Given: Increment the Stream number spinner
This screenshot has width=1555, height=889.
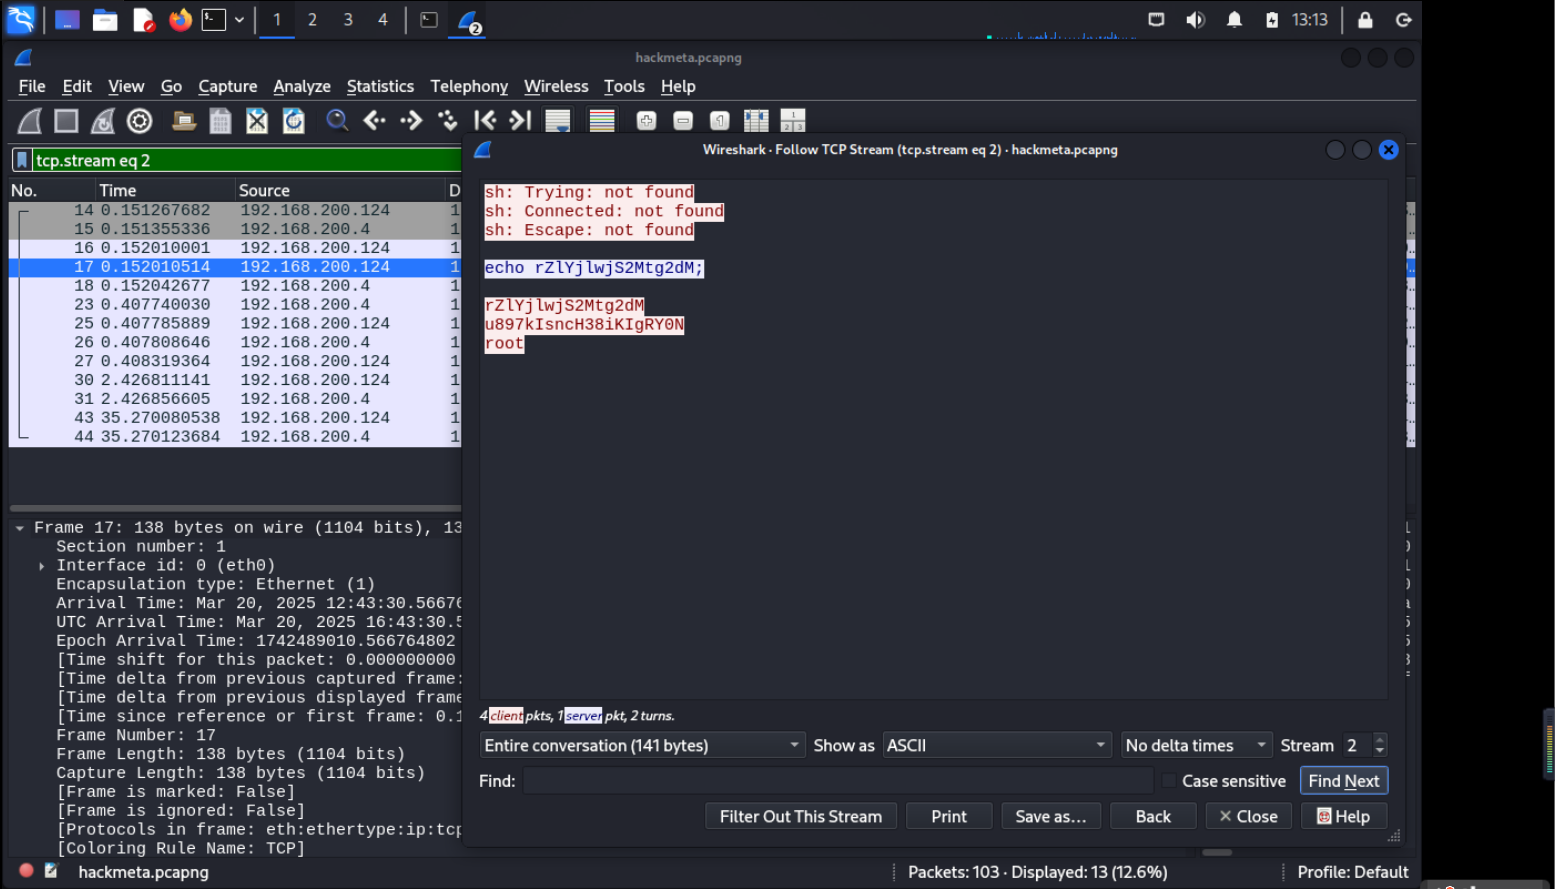Looking at the screenshot, I should [1380, 740].
